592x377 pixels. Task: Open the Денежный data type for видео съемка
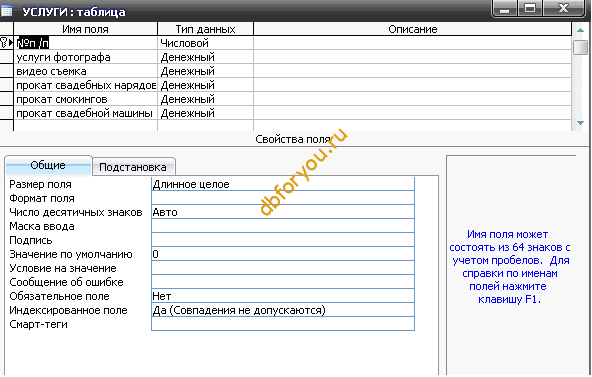[x=205, y=71]
